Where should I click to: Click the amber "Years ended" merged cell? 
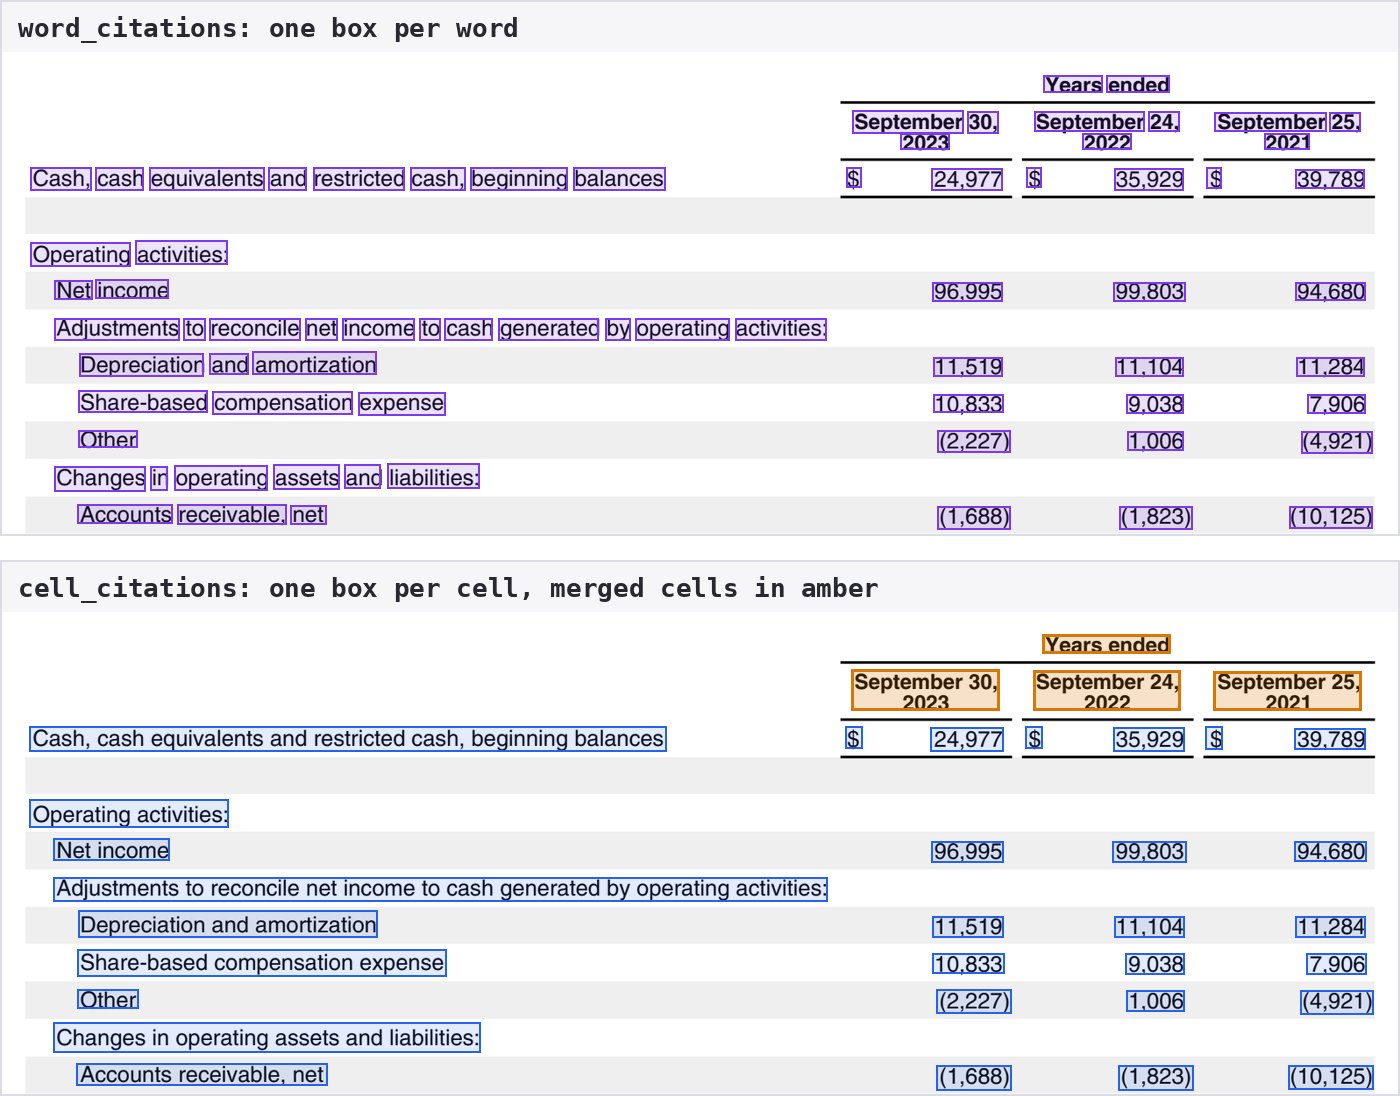click(x=1107, y=645)
